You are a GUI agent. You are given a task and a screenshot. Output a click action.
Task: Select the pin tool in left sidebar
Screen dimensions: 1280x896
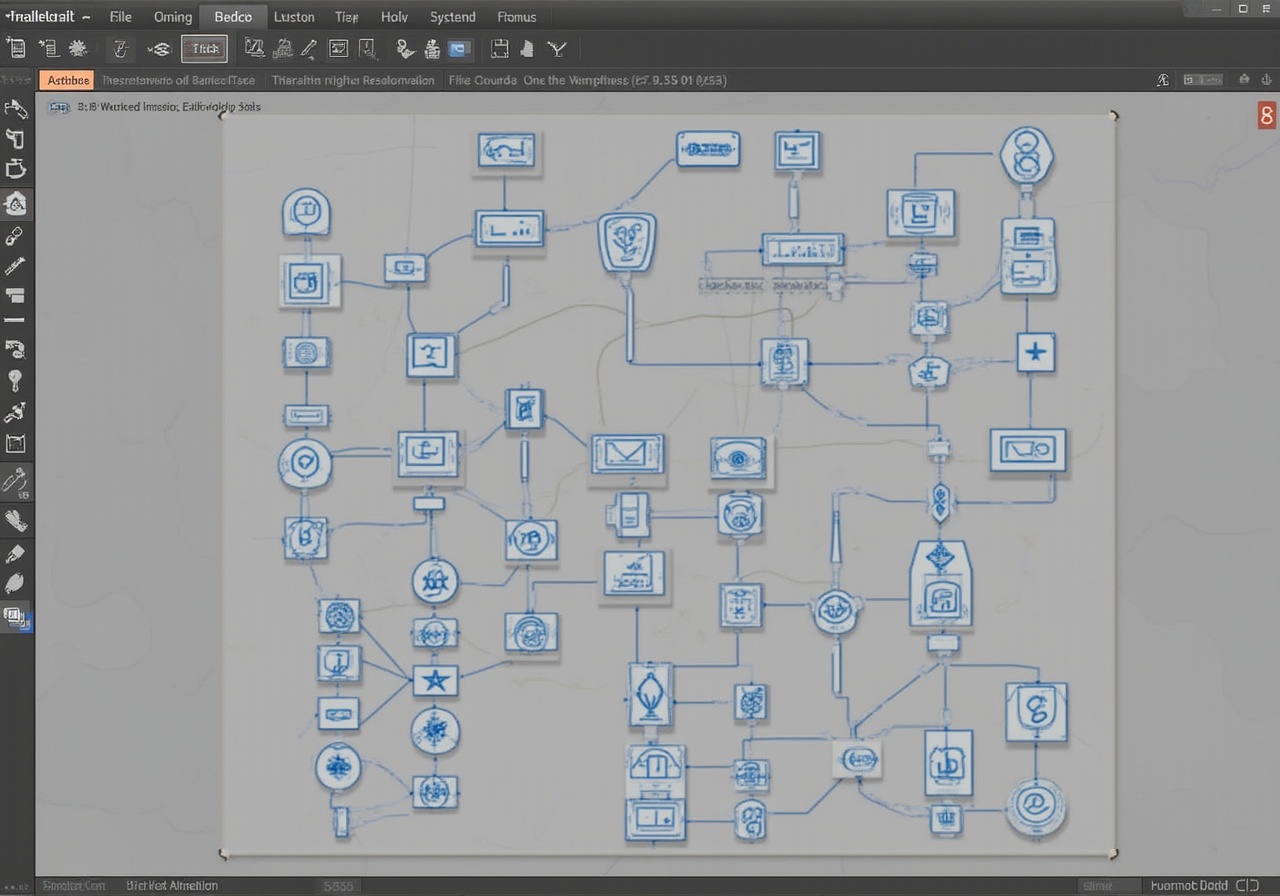tap(15, 380)
